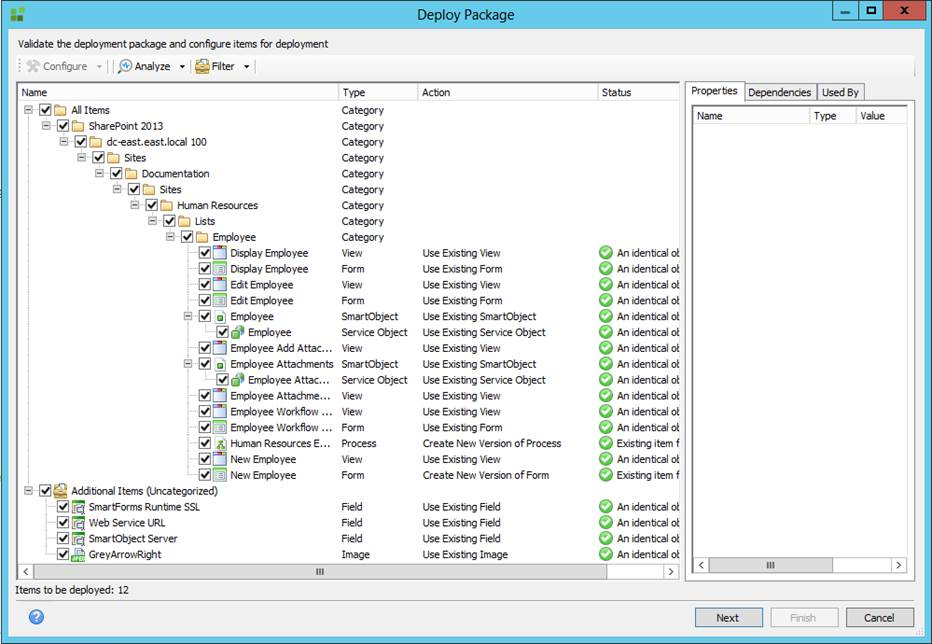Open the Filter dropdown arrow
This screenshot has height=644, width=932.
tap(247, 67)
